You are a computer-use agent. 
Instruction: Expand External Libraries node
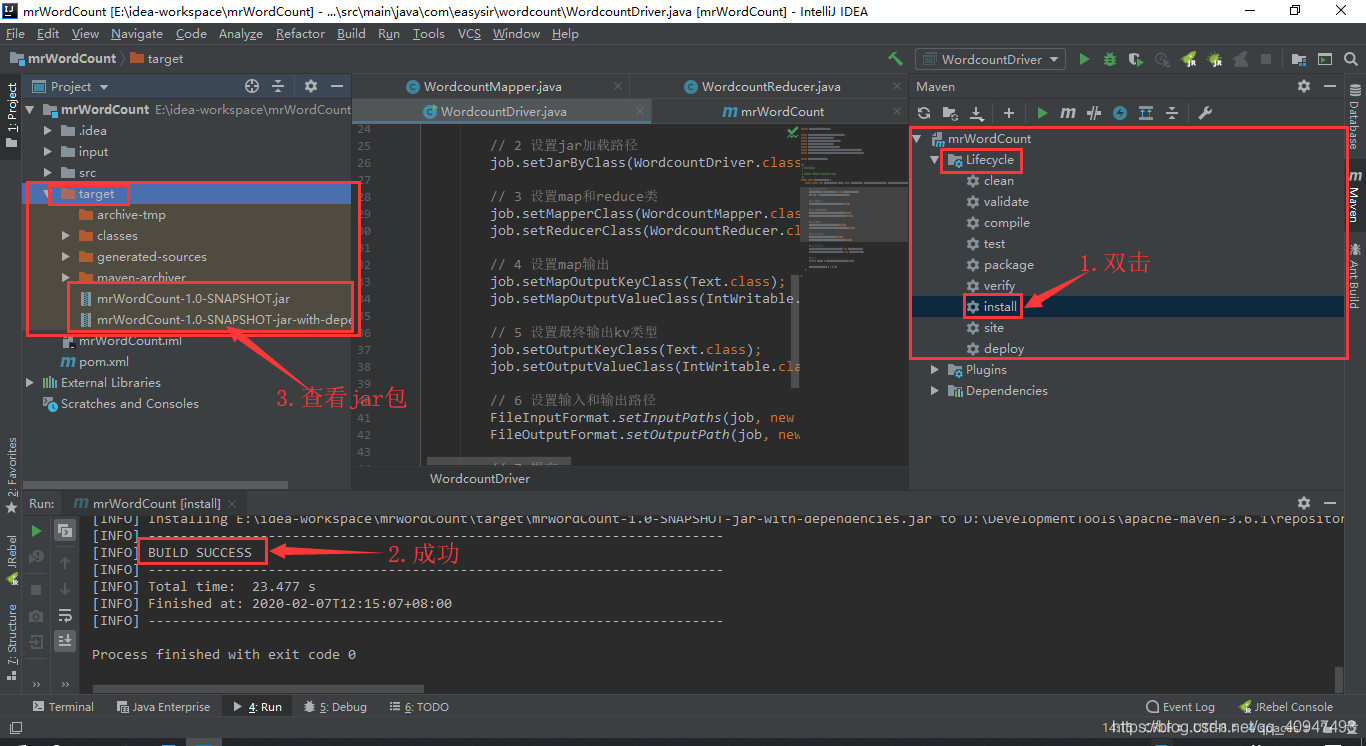[29, 383]
